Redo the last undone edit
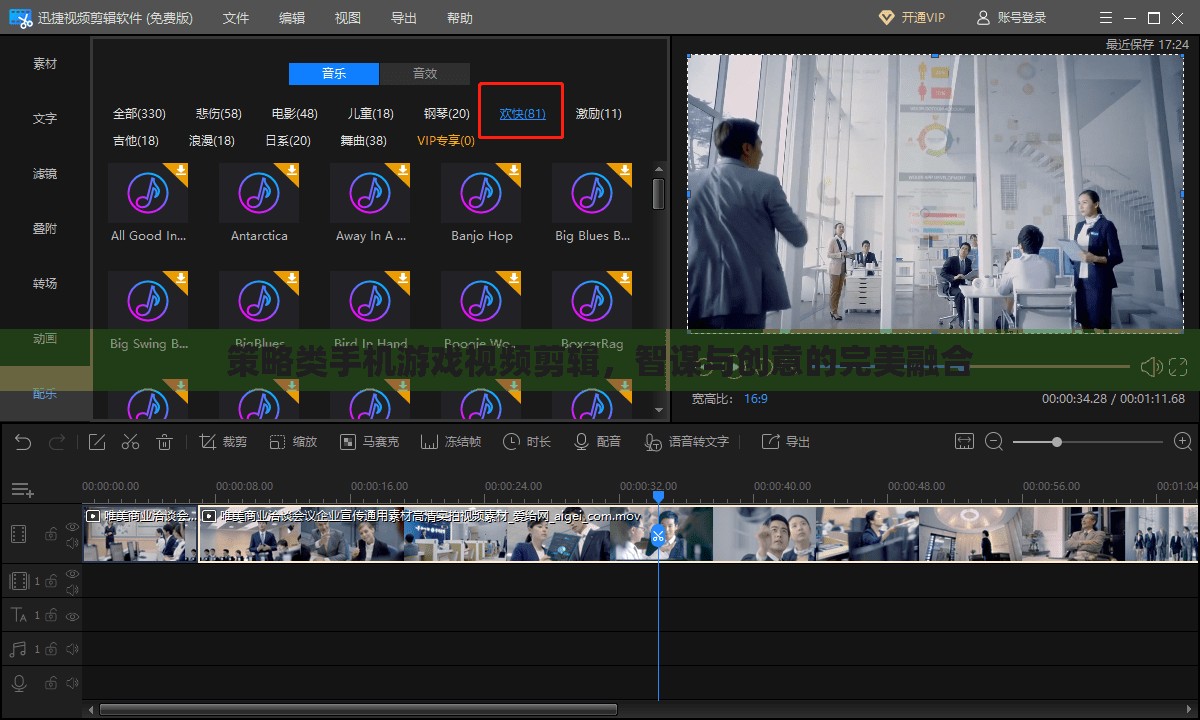 click(57, 442)
